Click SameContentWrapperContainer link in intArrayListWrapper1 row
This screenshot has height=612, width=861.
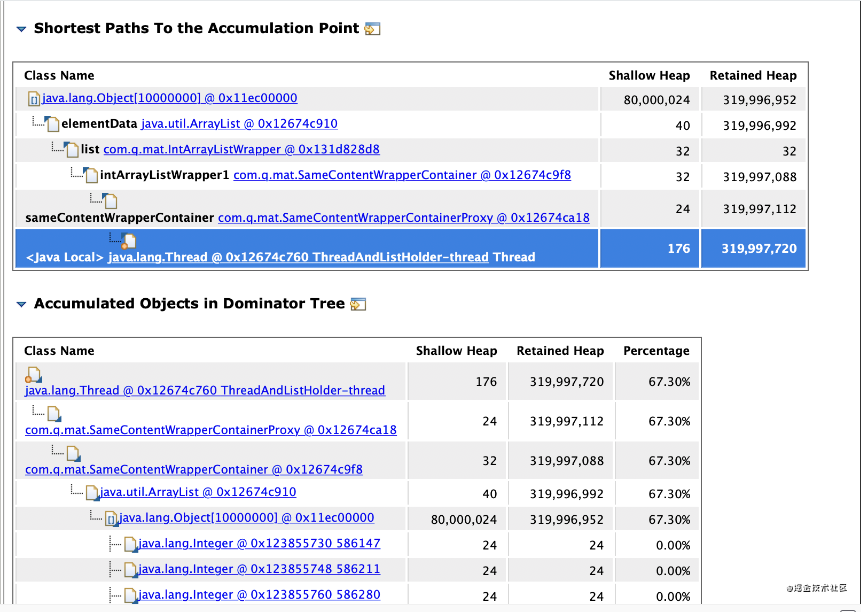(401, 175)
